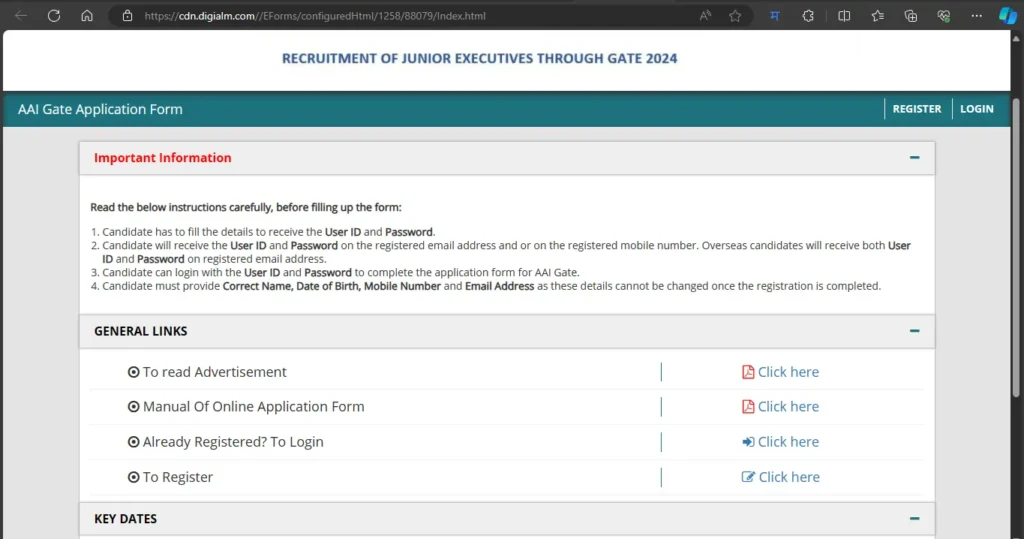
Task: Collapse the Key Dates section
Action: 914,519
